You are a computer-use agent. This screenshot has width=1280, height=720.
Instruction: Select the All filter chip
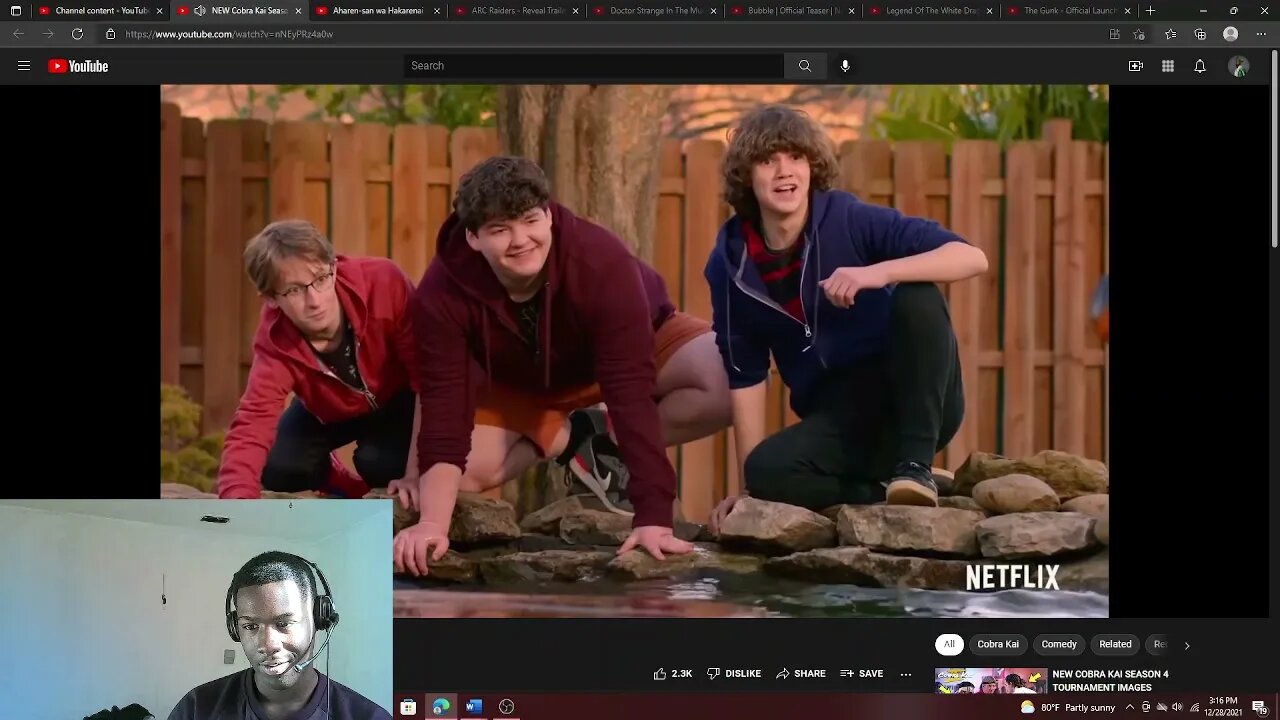tap(949, 645)
